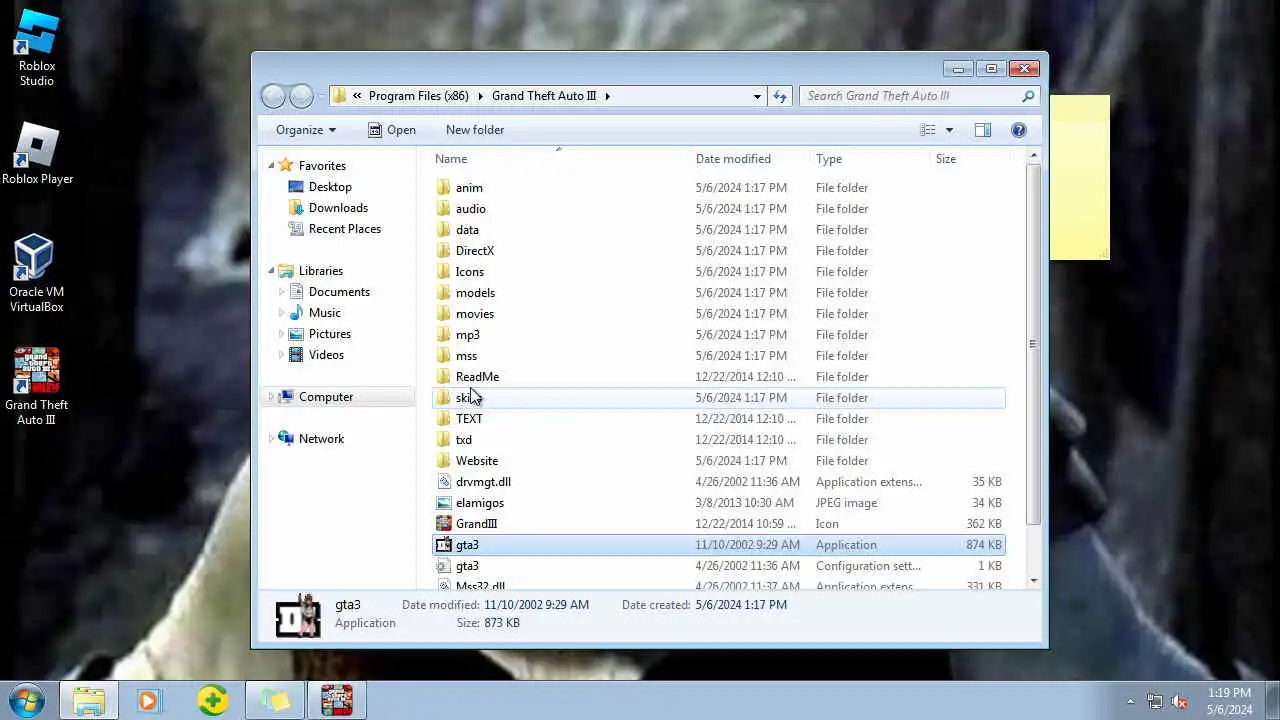
Task: Open Grand Theft Auto III desktop shortcut
Action: tap(36, 386)
